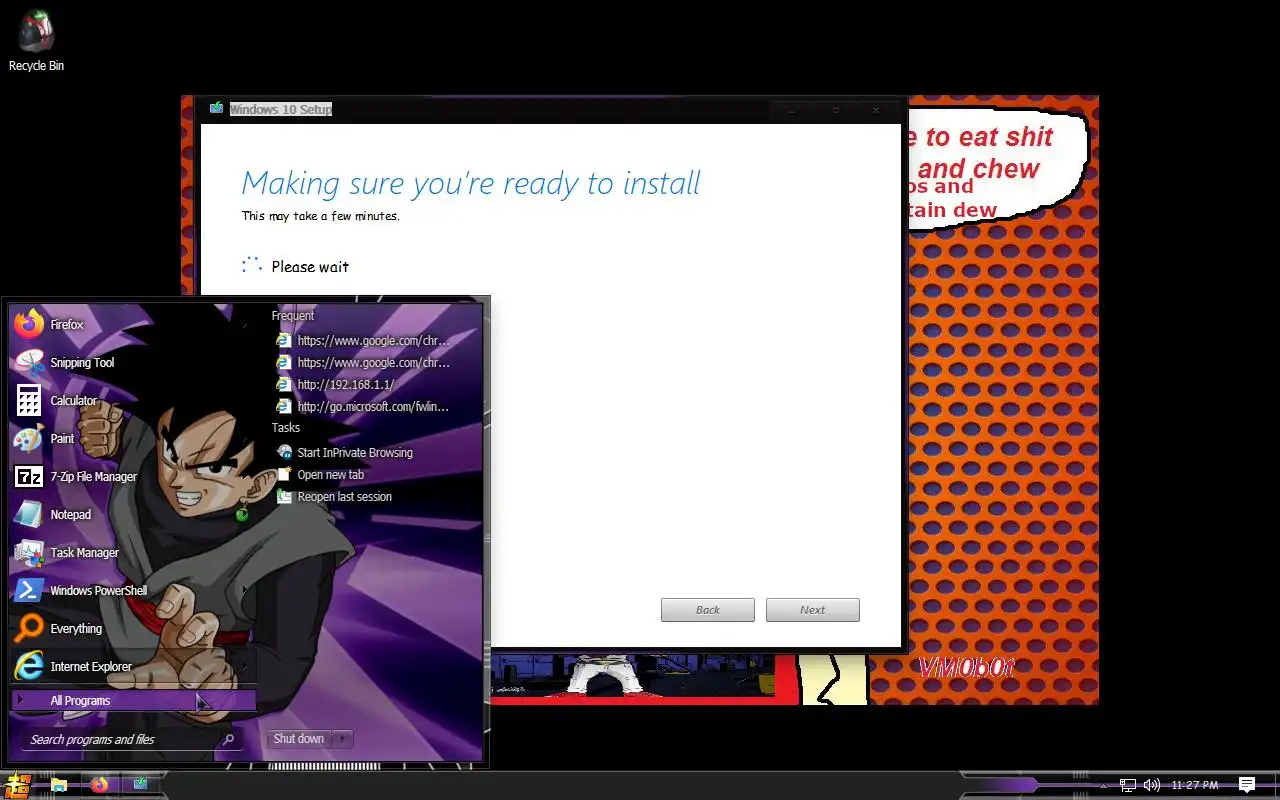1280x800 pixels.
Task: Select the Recycle Bin desktop icon
Action: pos(36,42)
